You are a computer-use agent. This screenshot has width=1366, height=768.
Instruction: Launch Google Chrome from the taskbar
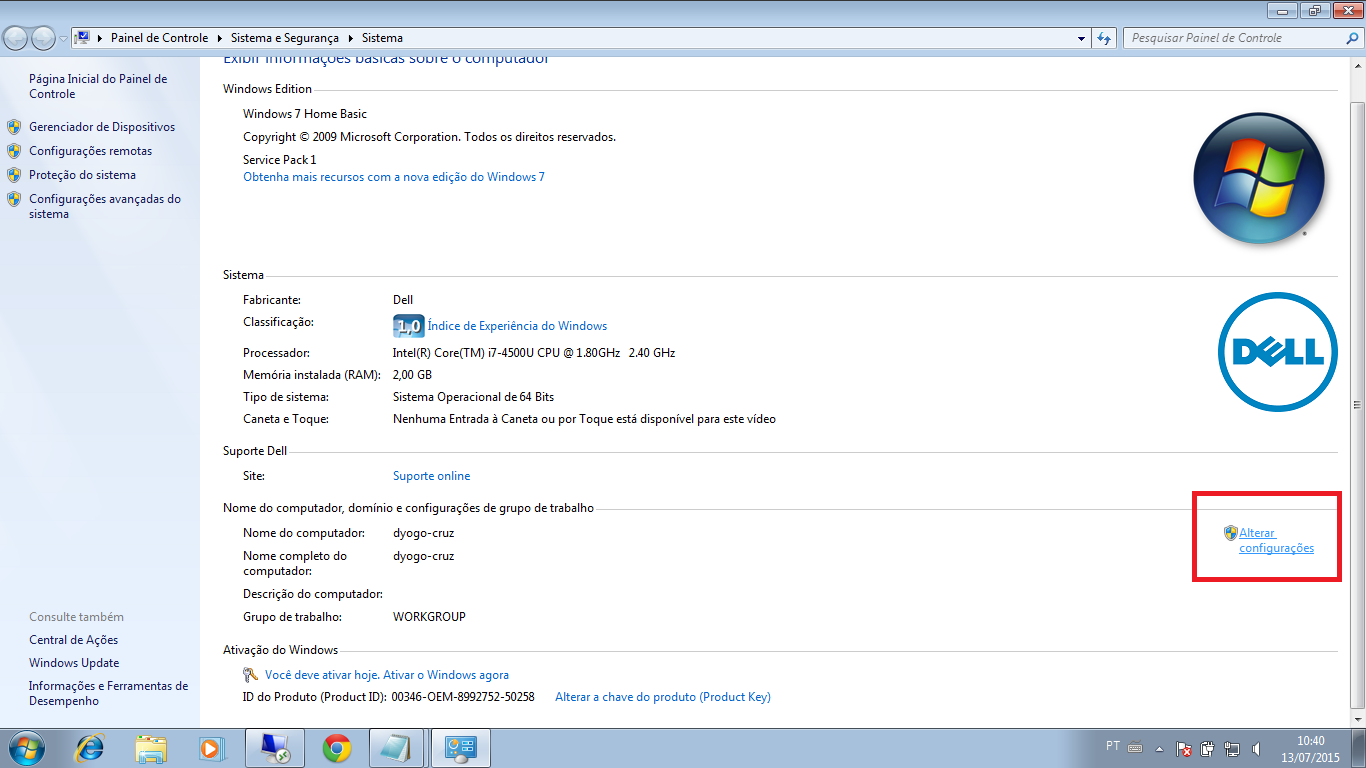[x=336, y=747]
